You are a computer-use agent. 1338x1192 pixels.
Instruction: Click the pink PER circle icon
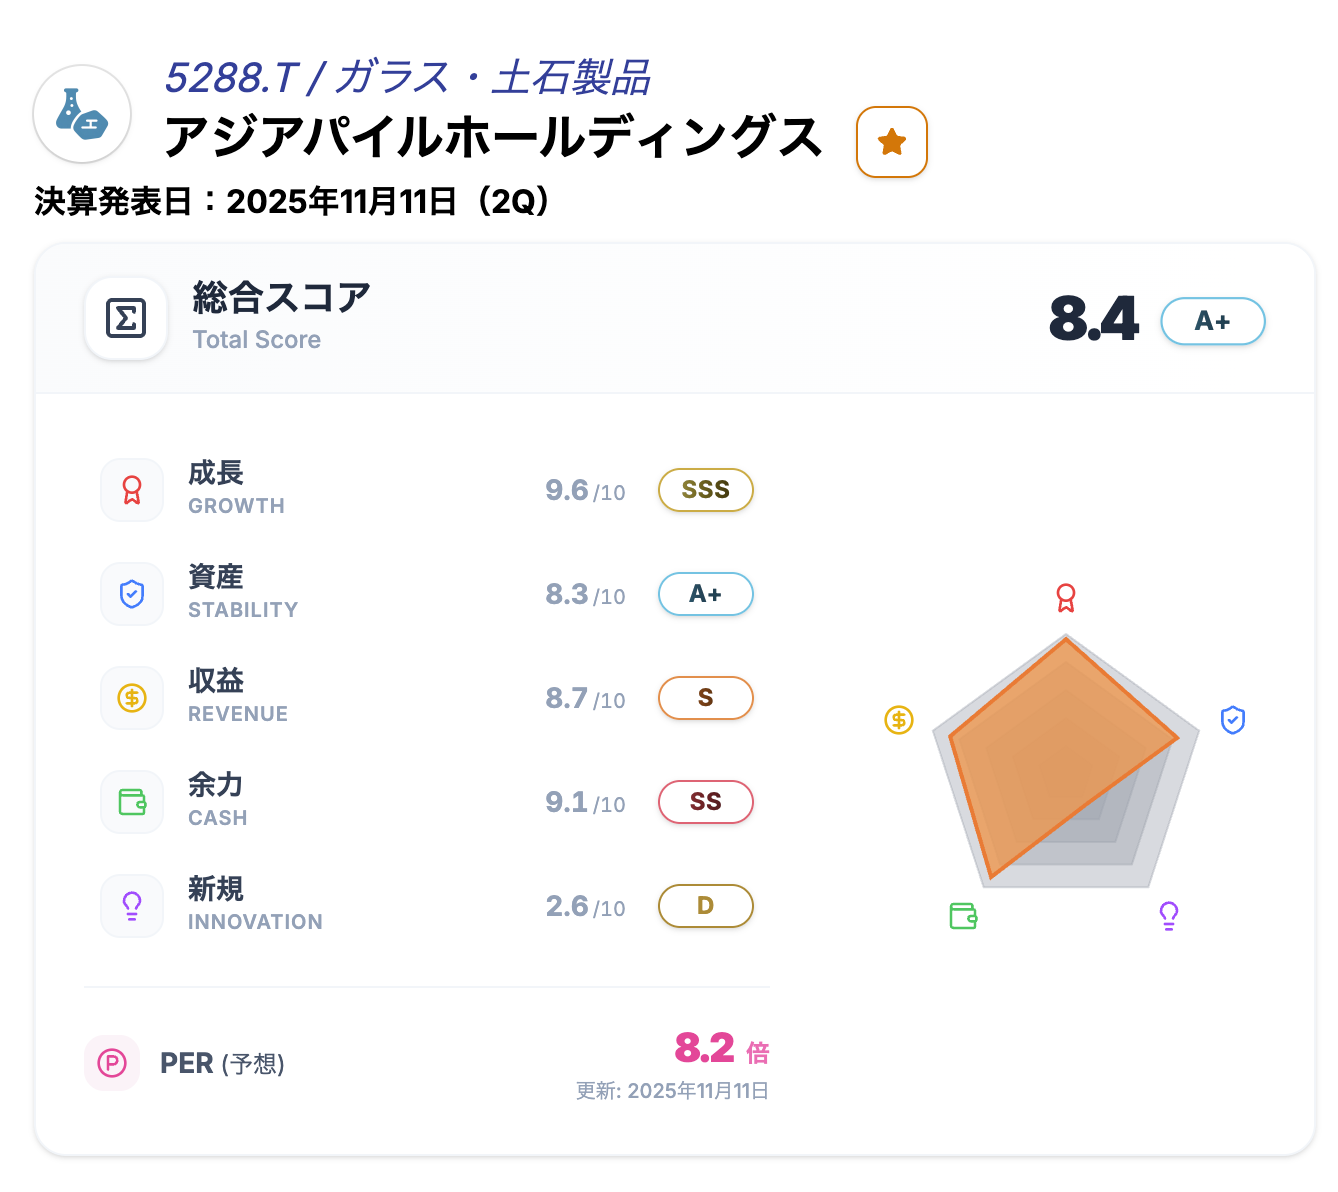click(112, 1063)
